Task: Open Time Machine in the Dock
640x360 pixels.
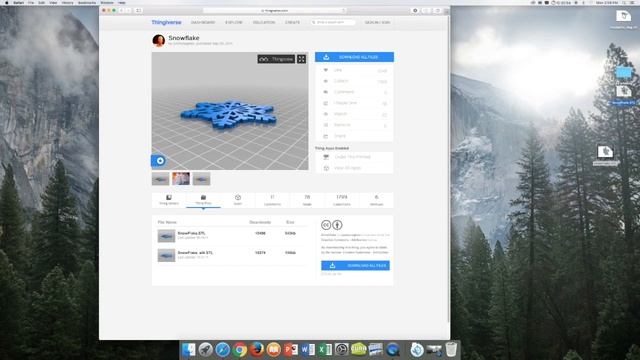Action: click(x=342, y=350)
